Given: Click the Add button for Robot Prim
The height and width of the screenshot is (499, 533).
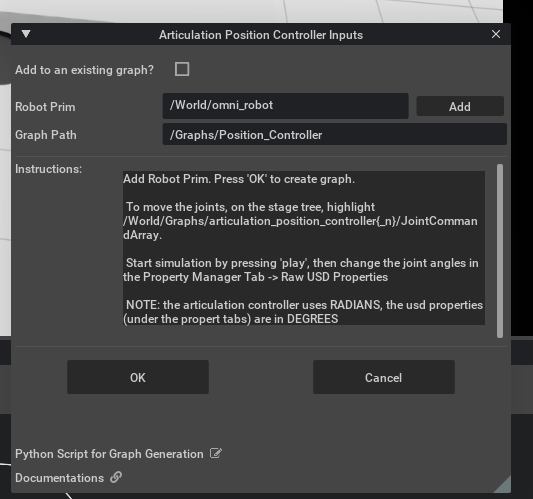Looking at the screenshot, I should click(x=460, y=106).
